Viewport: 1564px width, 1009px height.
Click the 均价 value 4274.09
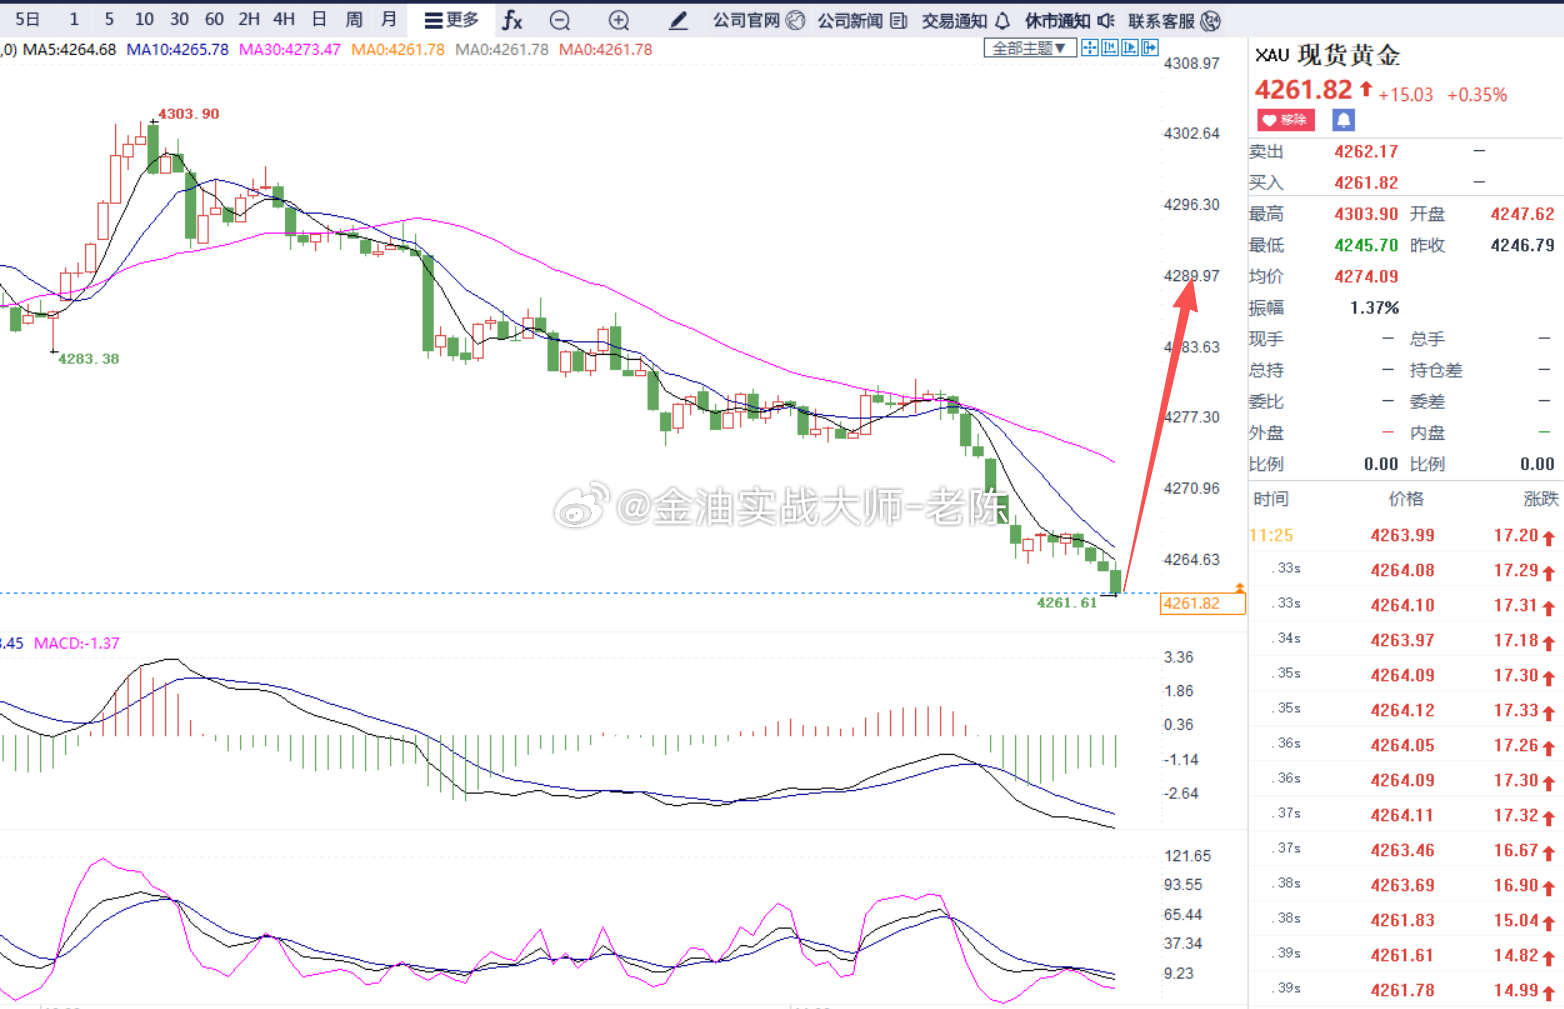click(1366, 276)
